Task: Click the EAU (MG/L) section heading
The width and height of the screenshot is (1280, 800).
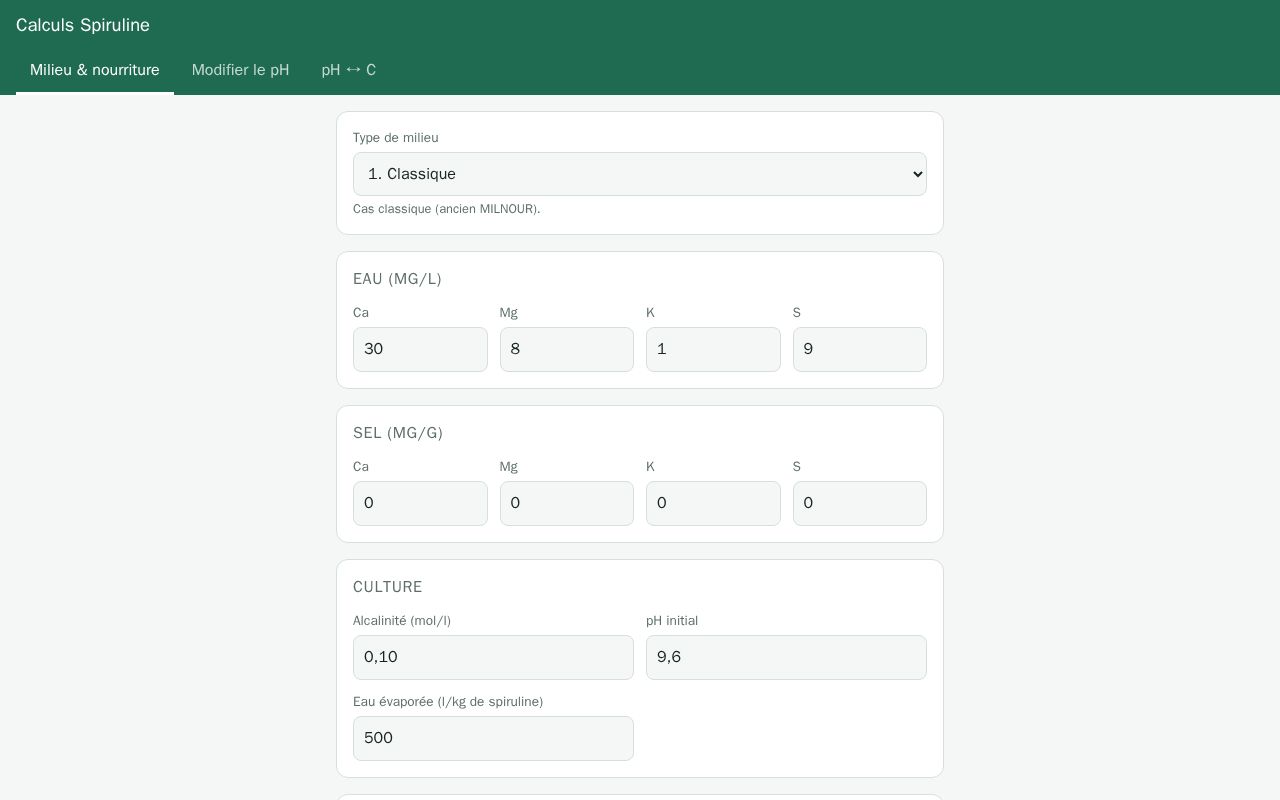Action: [397, 279]
